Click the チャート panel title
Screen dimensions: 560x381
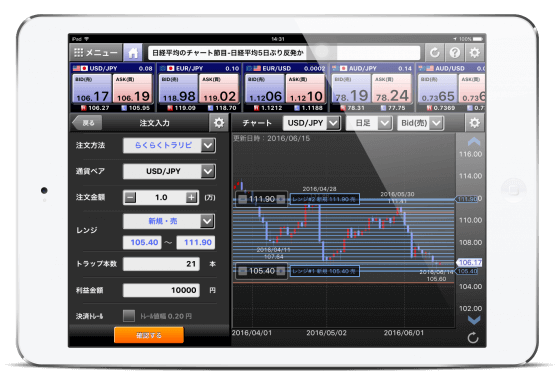point(257,123)
